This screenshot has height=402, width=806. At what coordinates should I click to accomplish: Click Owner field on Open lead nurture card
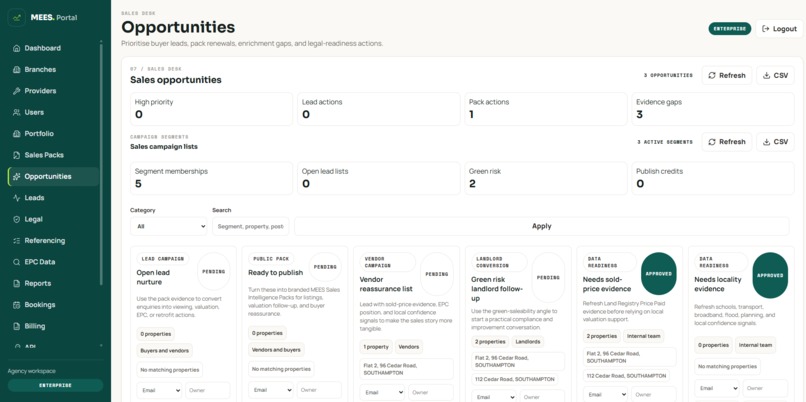point(208,390)
